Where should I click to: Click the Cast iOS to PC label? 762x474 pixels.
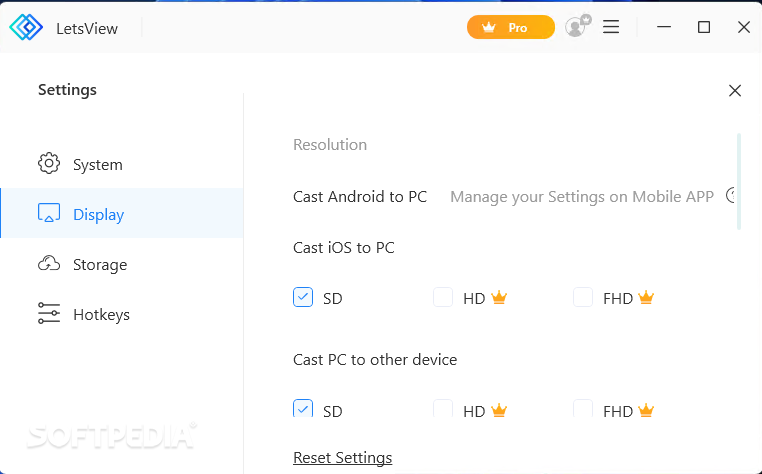[344, 247]
